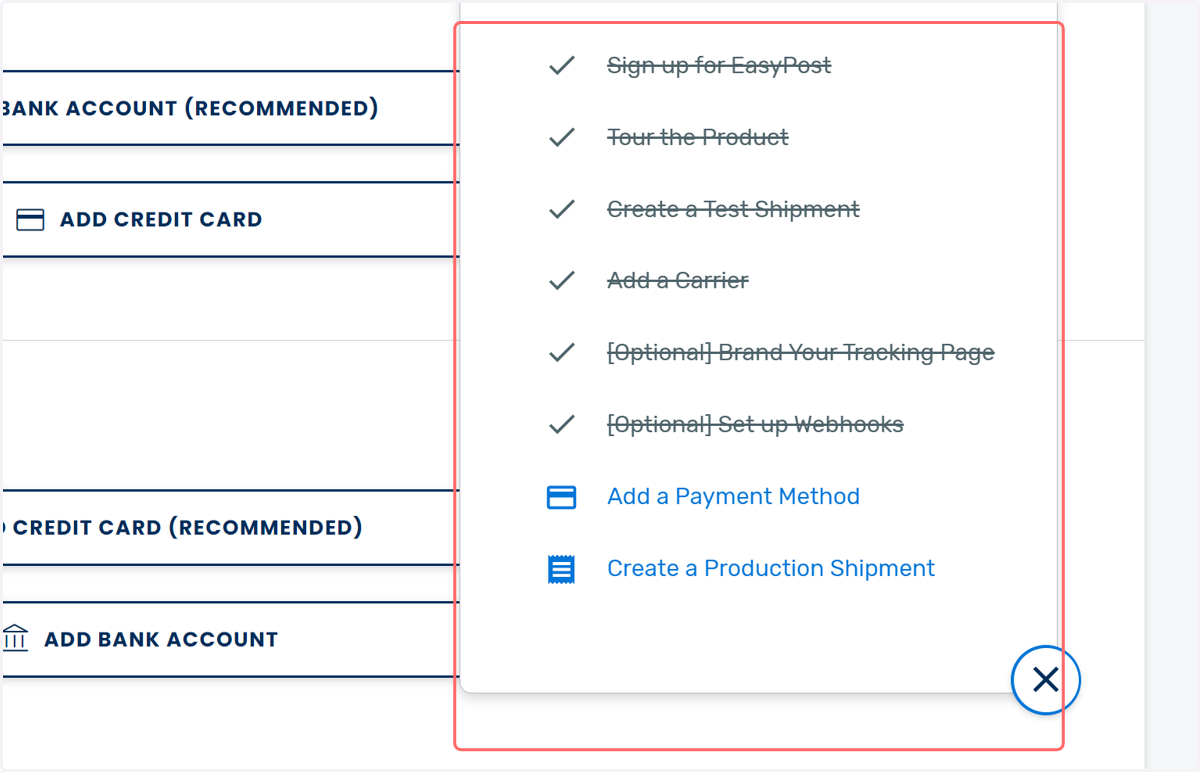
Task: Close the onboarding checklist with the X button
Action: 1046,681
